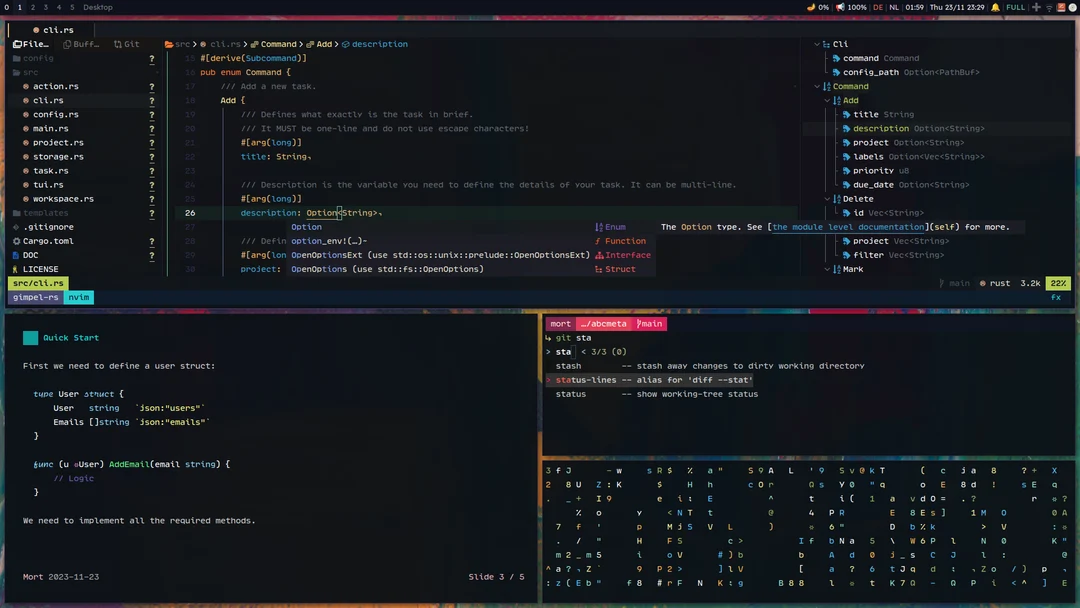The height and width of the screenshot is (608, 1080).
Task: Click the Function kind icon in the completion popup
Action: (x=598, y=241)
